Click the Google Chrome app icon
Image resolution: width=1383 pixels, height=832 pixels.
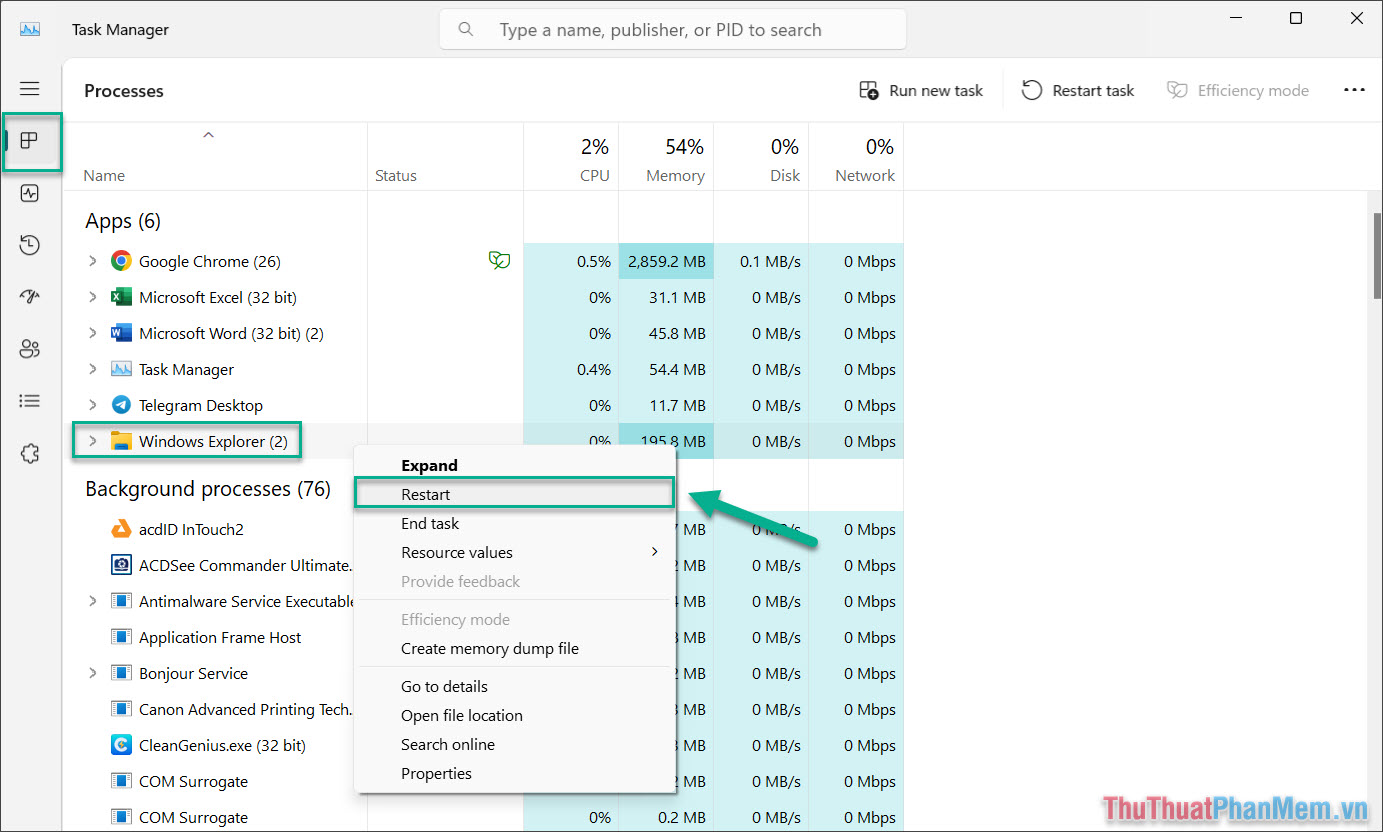pyautogui.click(x=121, y=261)
